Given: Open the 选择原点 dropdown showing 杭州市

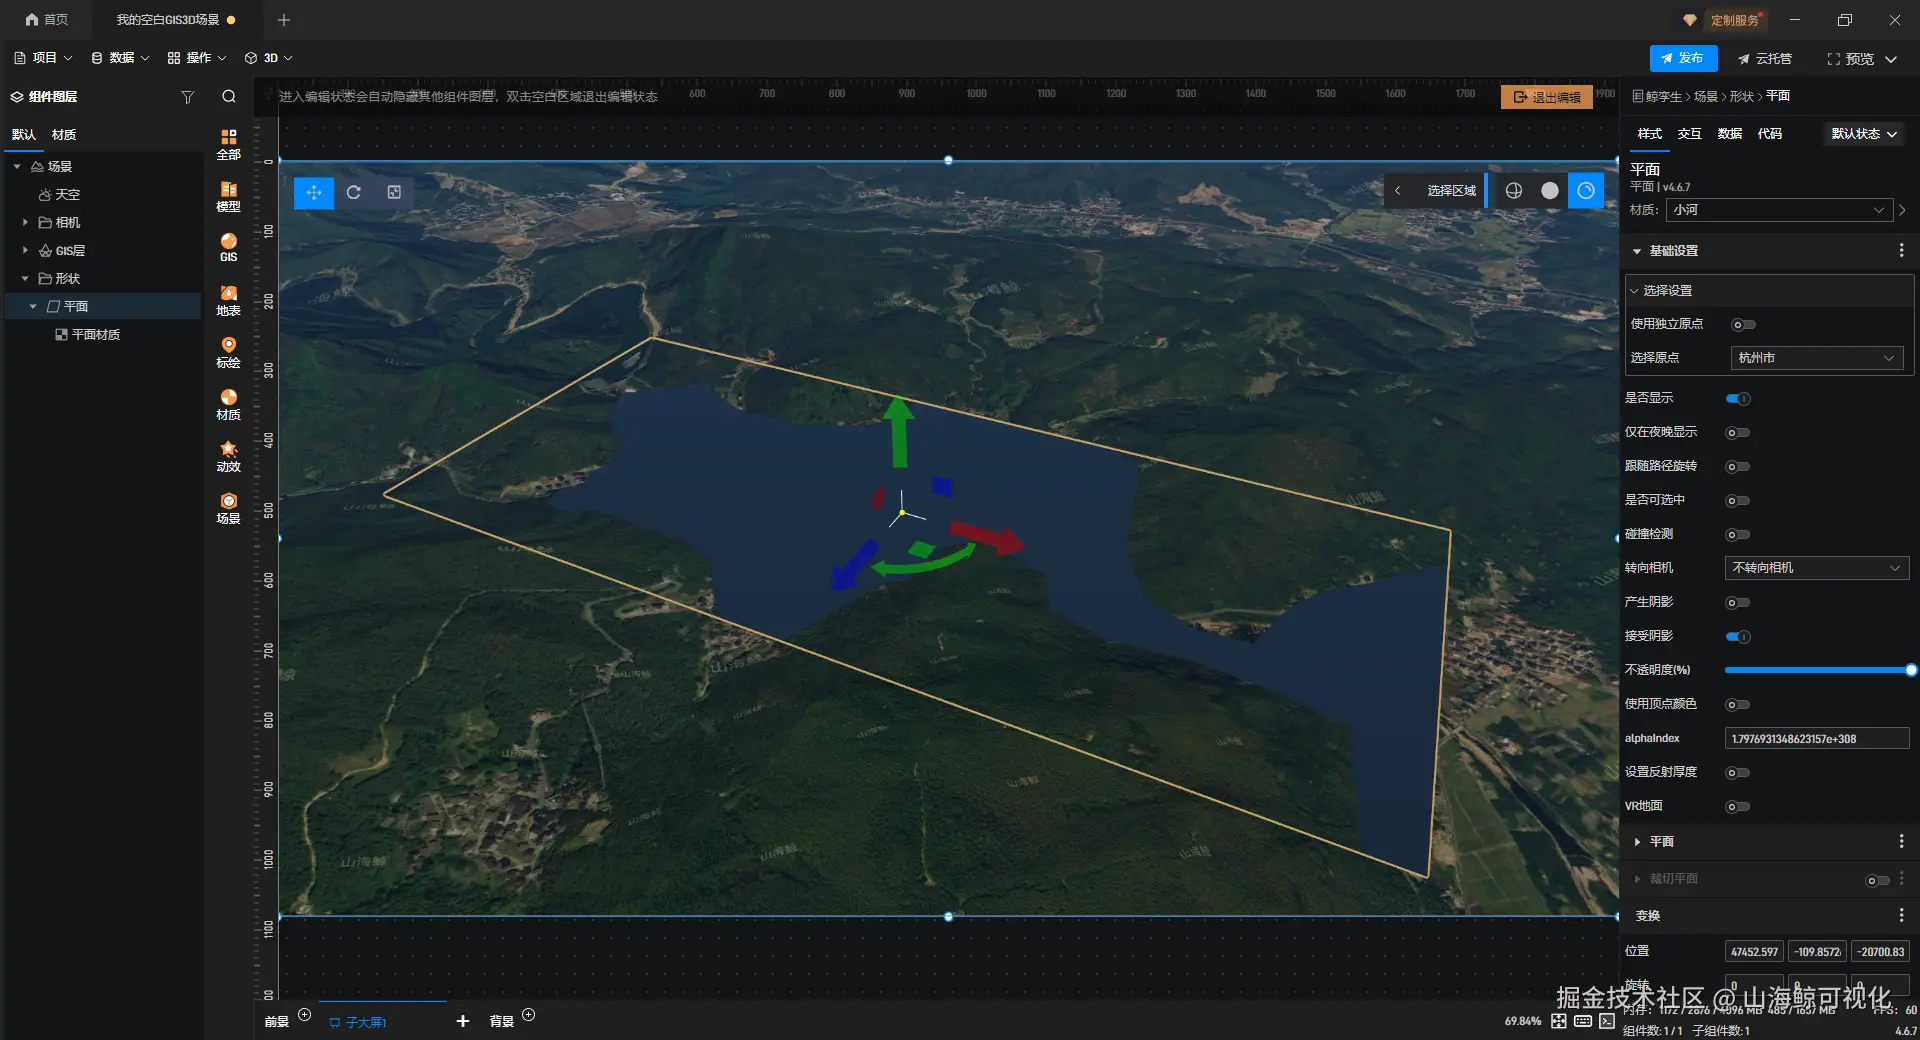Looking at the screenshot, I should 1817,358.
